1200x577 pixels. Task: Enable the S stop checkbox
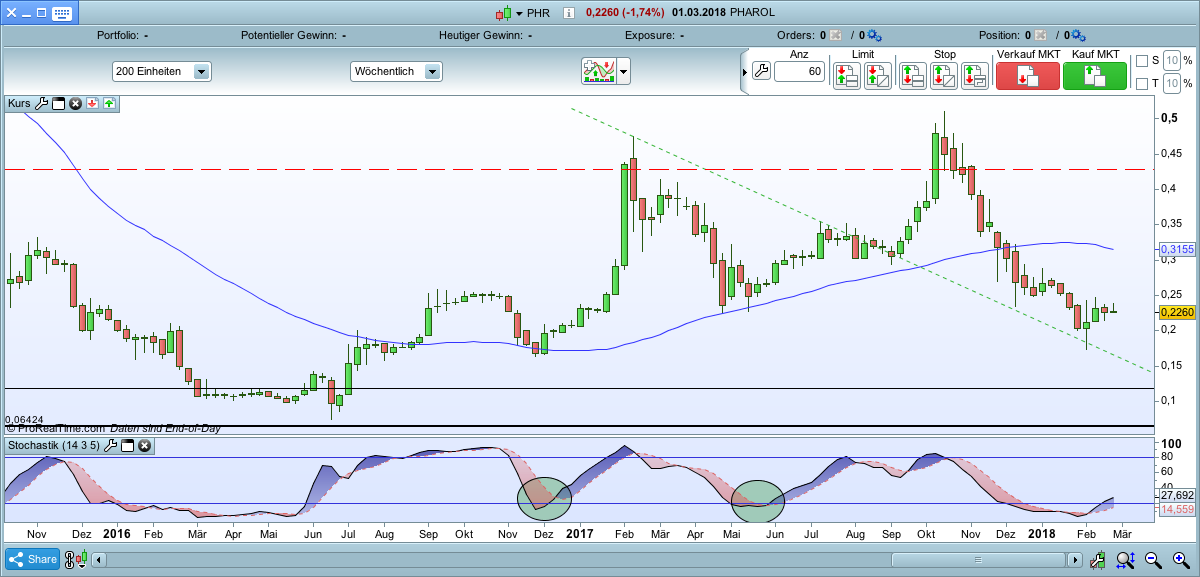coord(1142,61)
